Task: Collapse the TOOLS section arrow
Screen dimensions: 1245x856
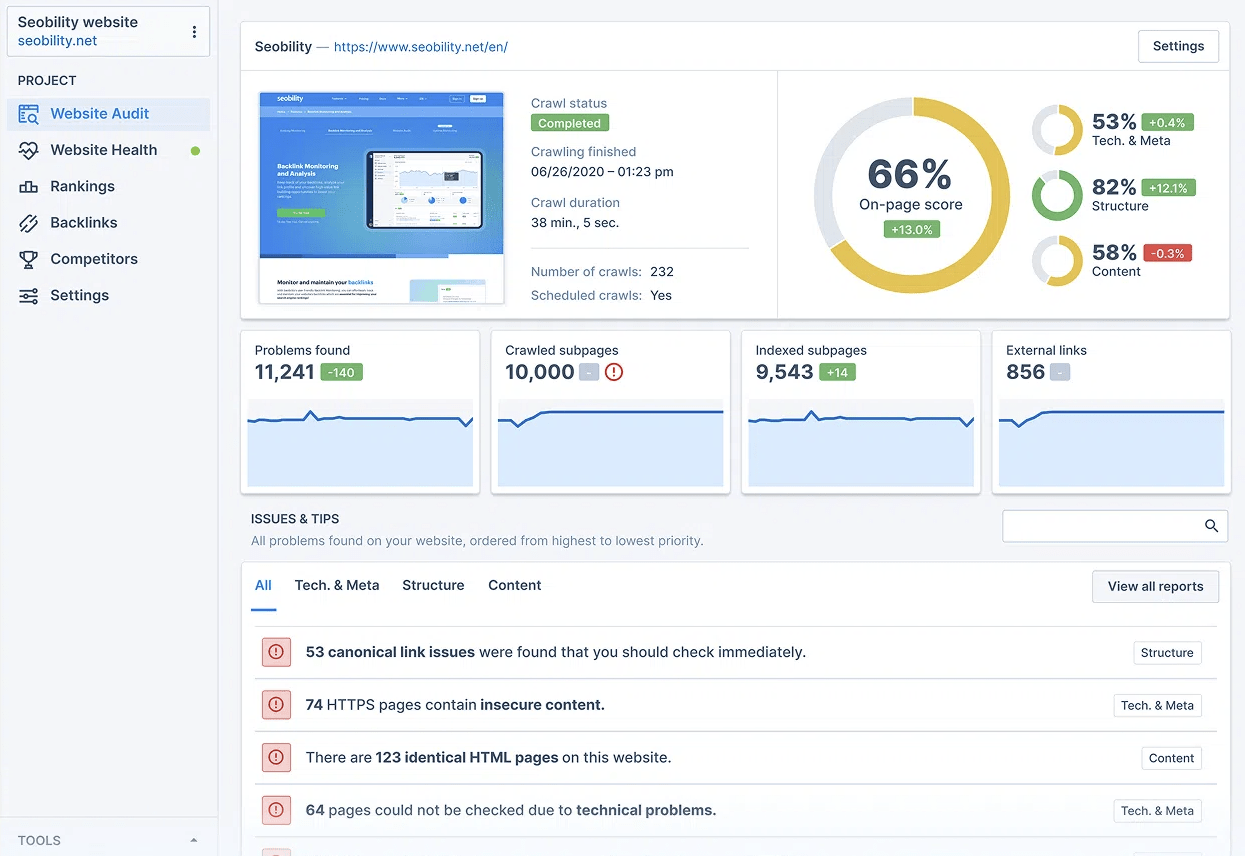Action: [x=194, y=840]
